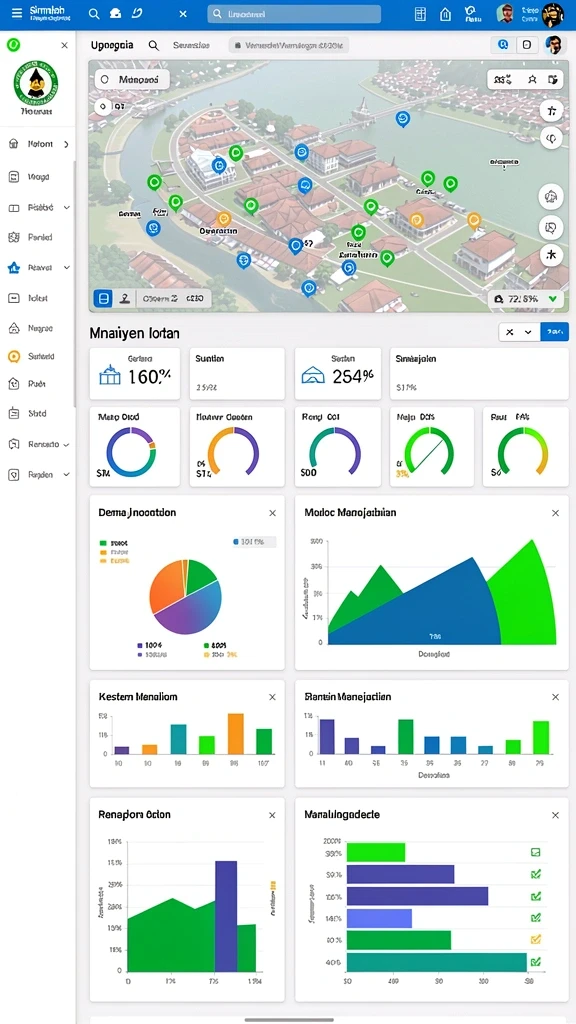Click the blue button right of dropdown
Image resolution: width=576 pixels, height=1024 pixels.
(554, 332)
